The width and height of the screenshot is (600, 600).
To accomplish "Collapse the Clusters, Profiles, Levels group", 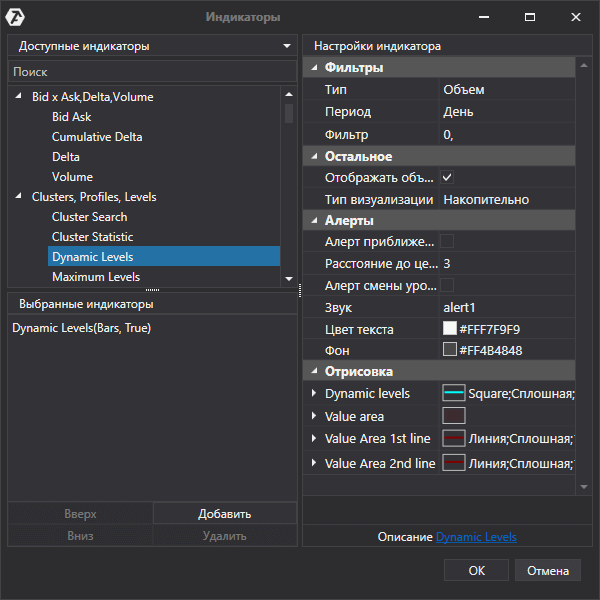I will click(x=18, y=197).
